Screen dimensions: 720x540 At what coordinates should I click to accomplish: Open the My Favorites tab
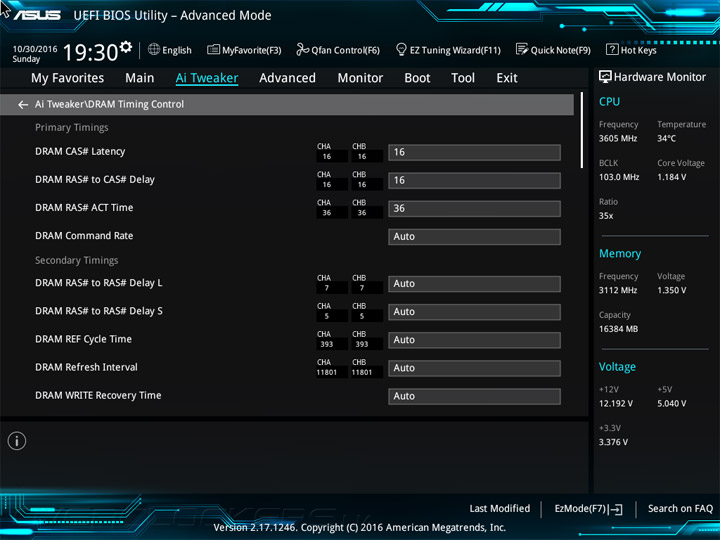point(68,78)
